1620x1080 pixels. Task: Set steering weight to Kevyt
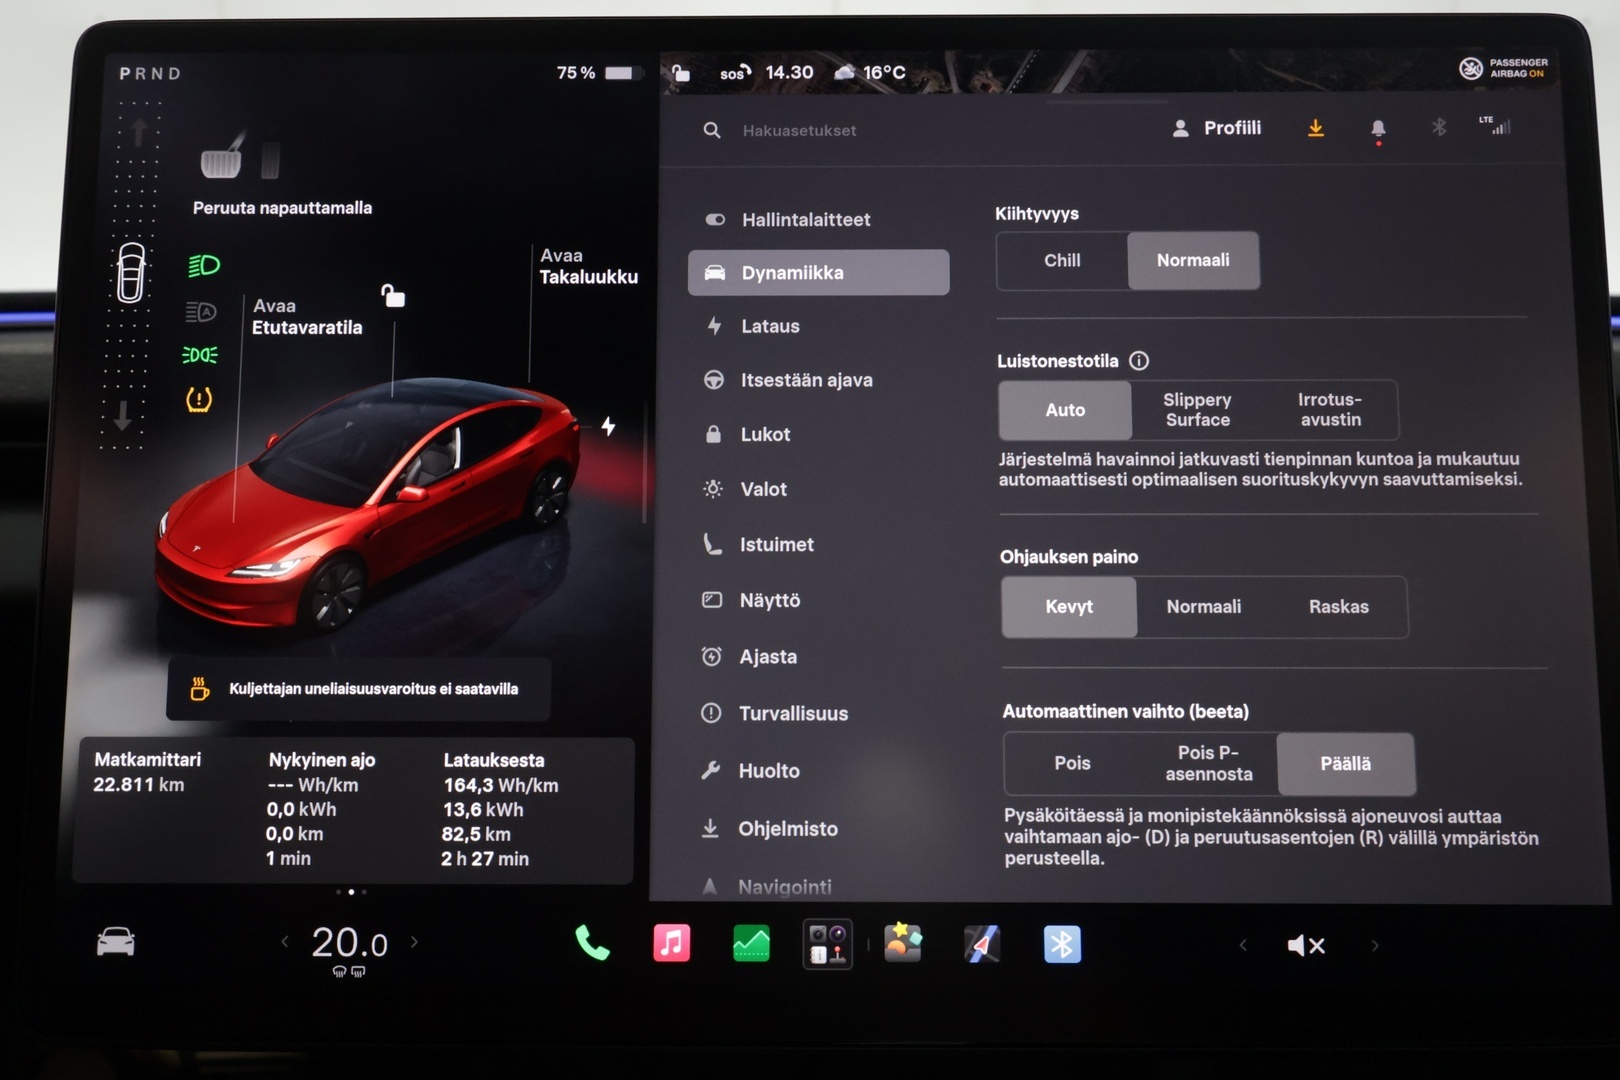coord(1069,607)
